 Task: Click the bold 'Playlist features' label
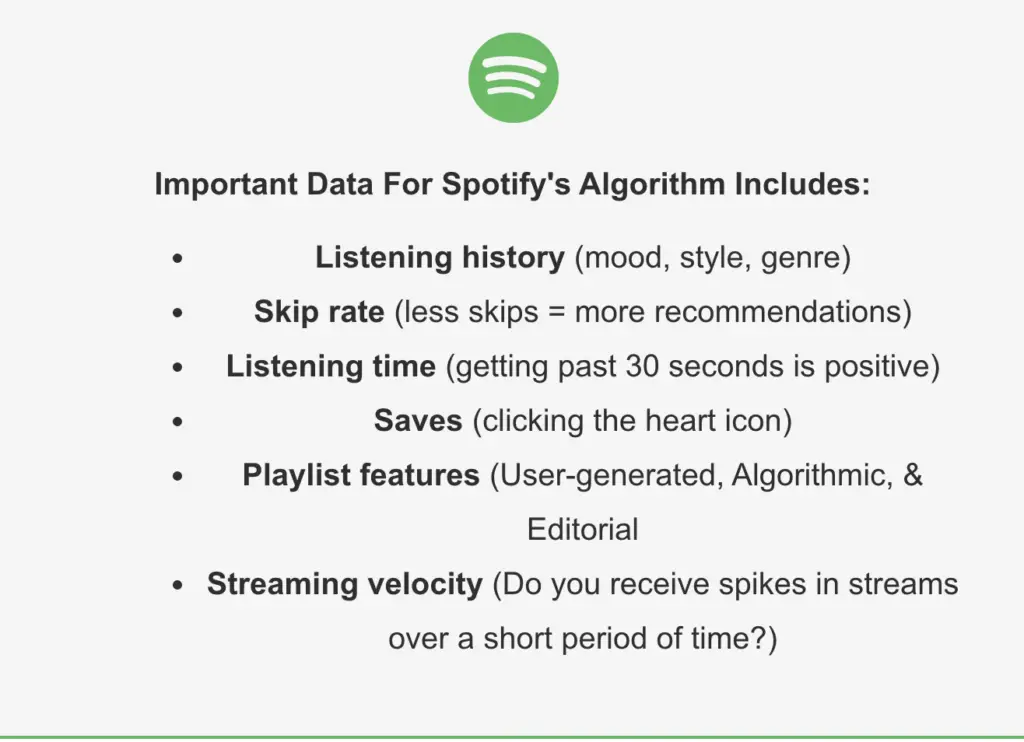pos(361,475)
